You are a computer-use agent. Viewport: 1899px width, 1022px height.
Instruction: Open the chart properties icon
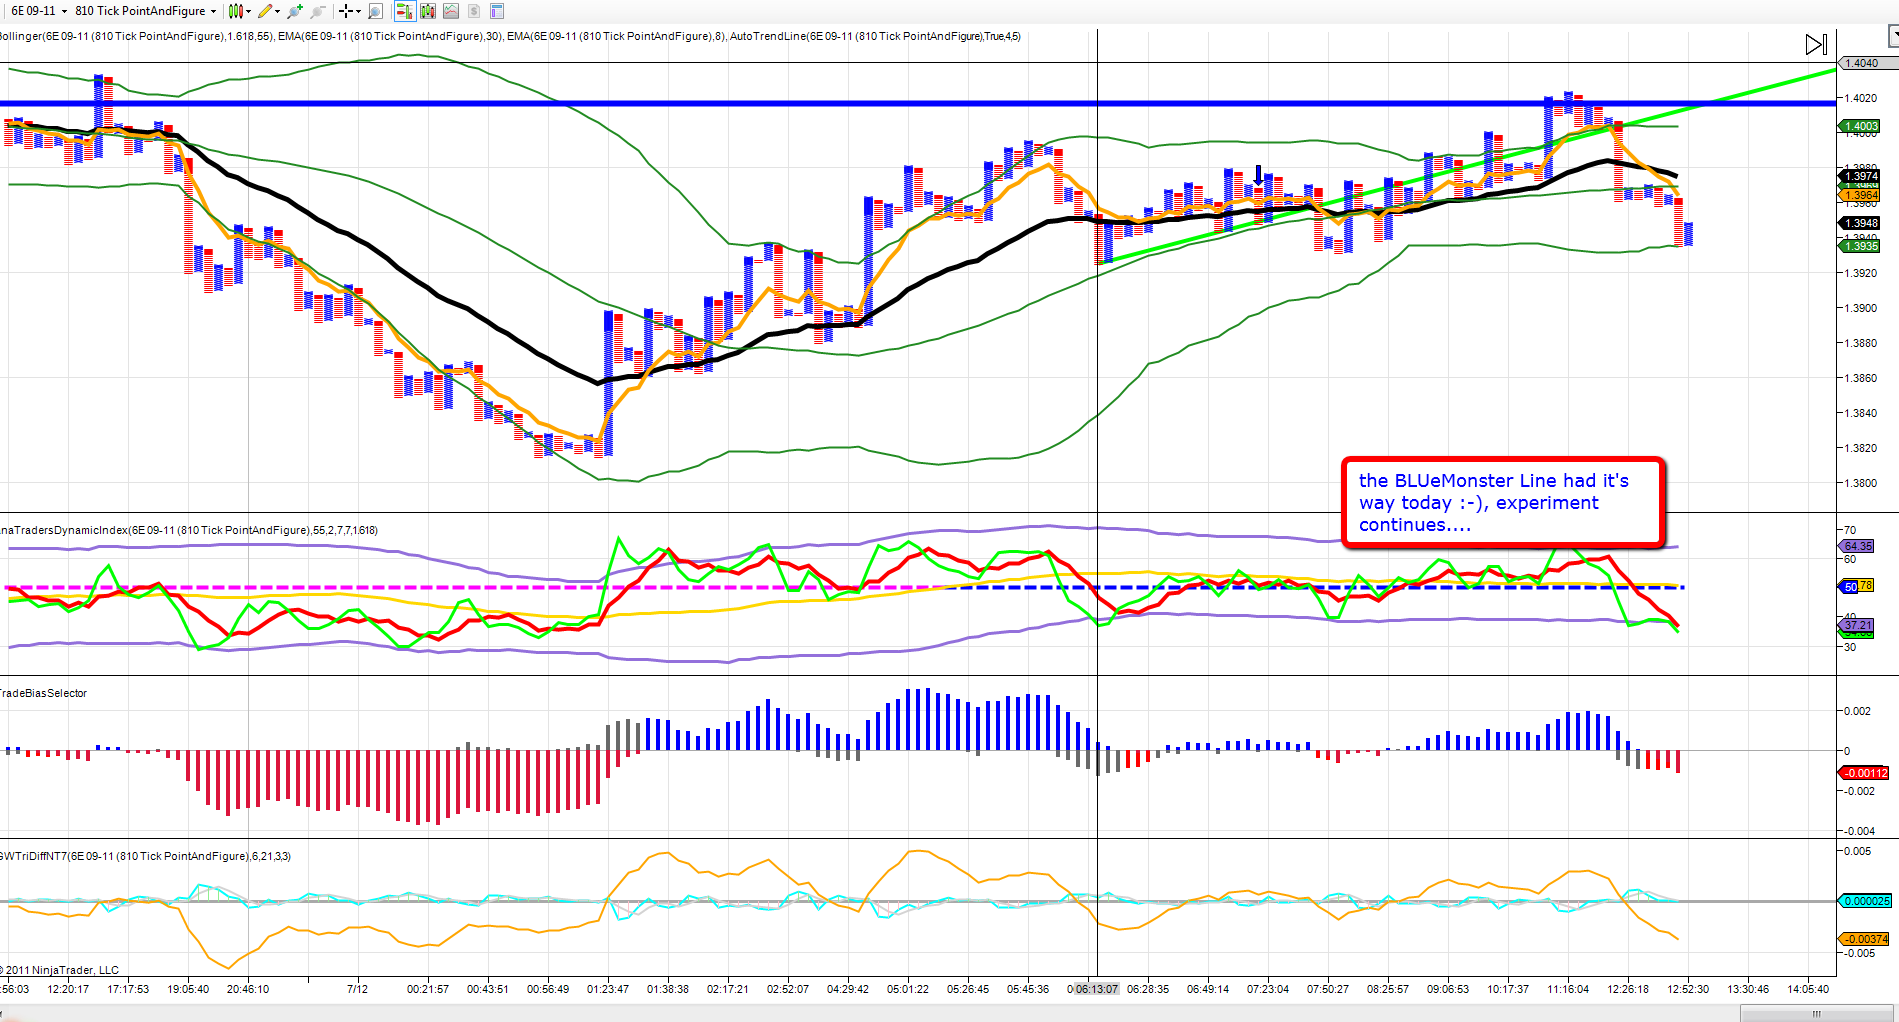pos(497,11)
